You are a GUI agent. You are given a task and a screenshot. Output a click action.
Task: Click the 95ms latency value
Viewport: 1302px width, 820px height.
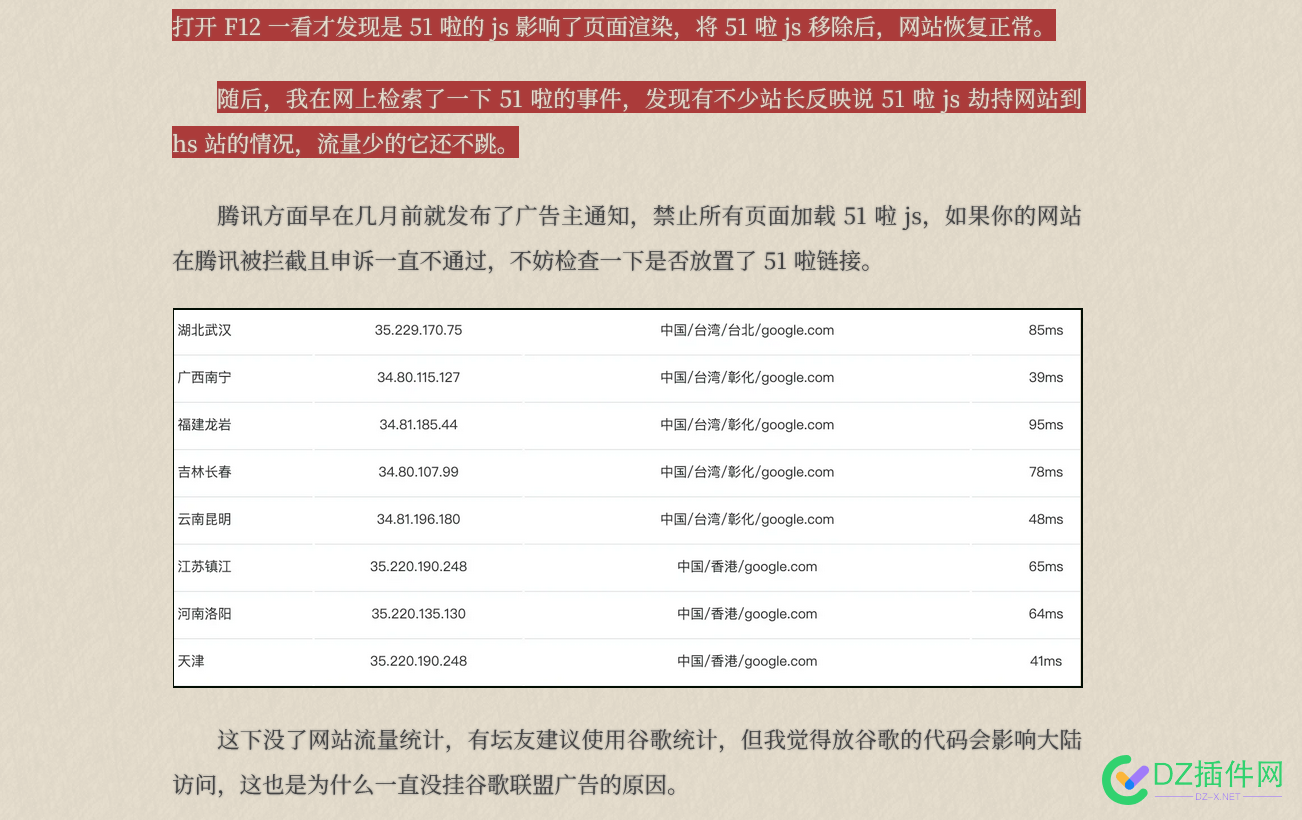click(x=1046, y=424)
